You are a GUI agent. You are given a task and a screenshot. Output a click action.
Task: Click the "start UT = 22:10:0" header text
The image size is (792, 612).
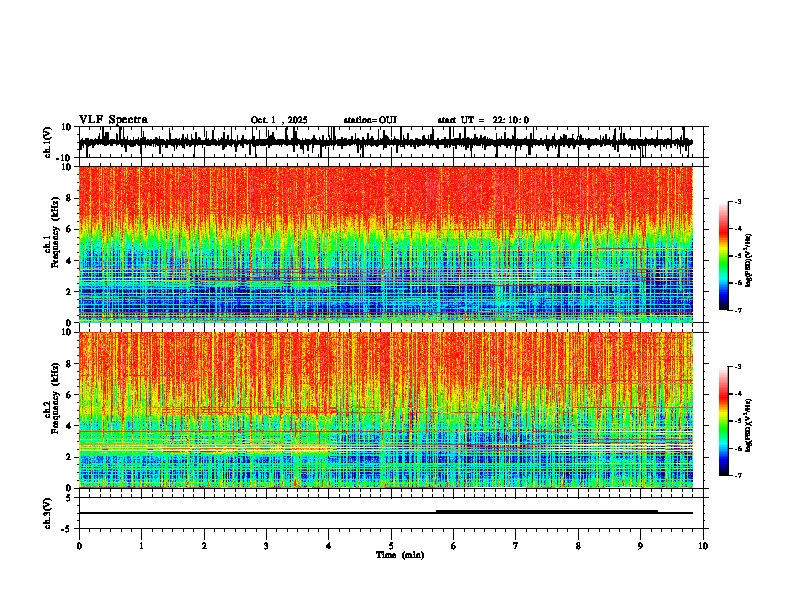pyautogui.click(x=483, y=120)
